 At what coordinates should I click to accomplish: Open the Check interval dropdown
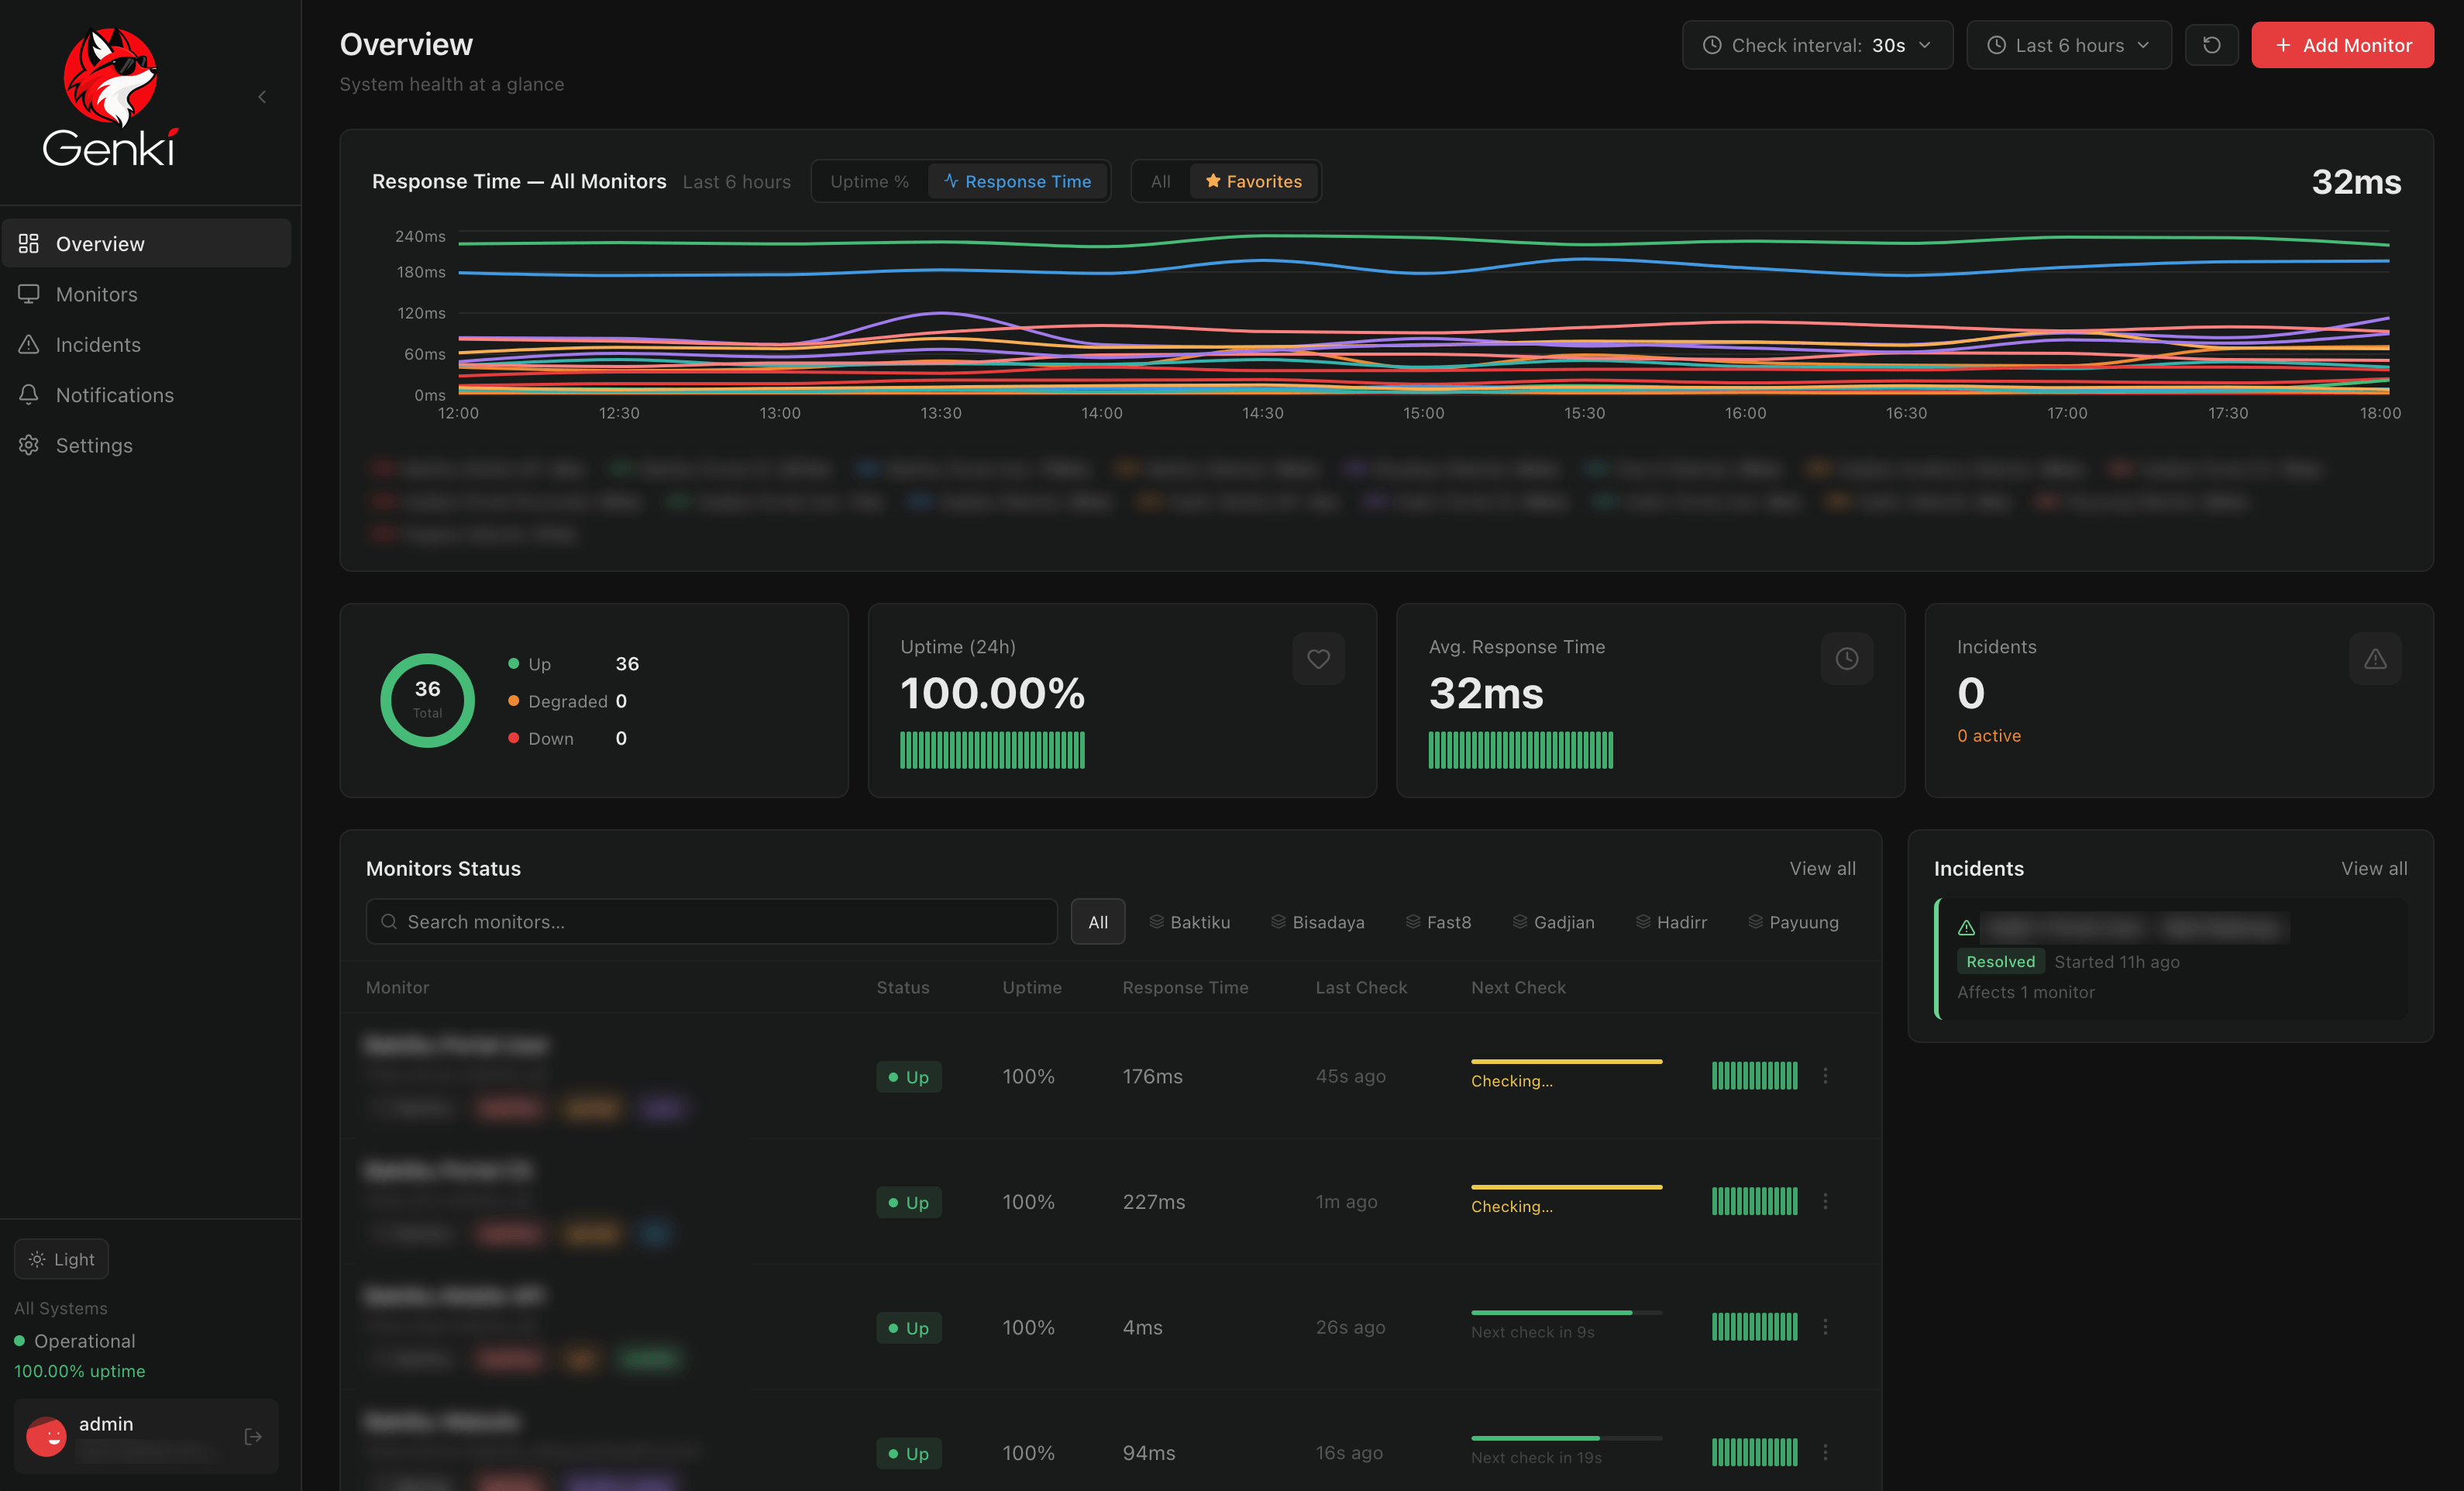tap(1817, 45)
